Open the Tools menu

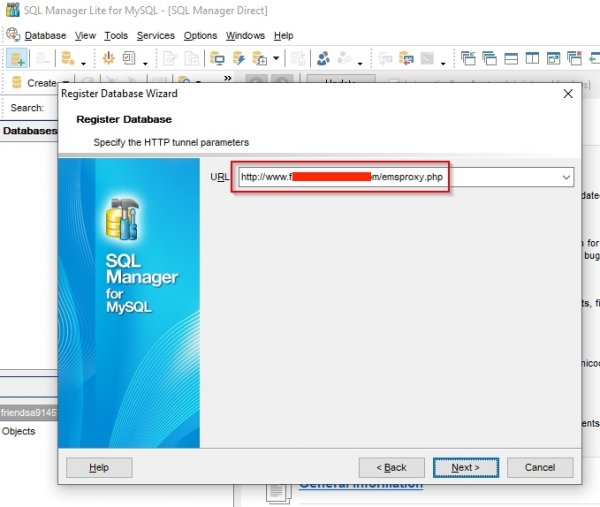click(x=116, y=36)
